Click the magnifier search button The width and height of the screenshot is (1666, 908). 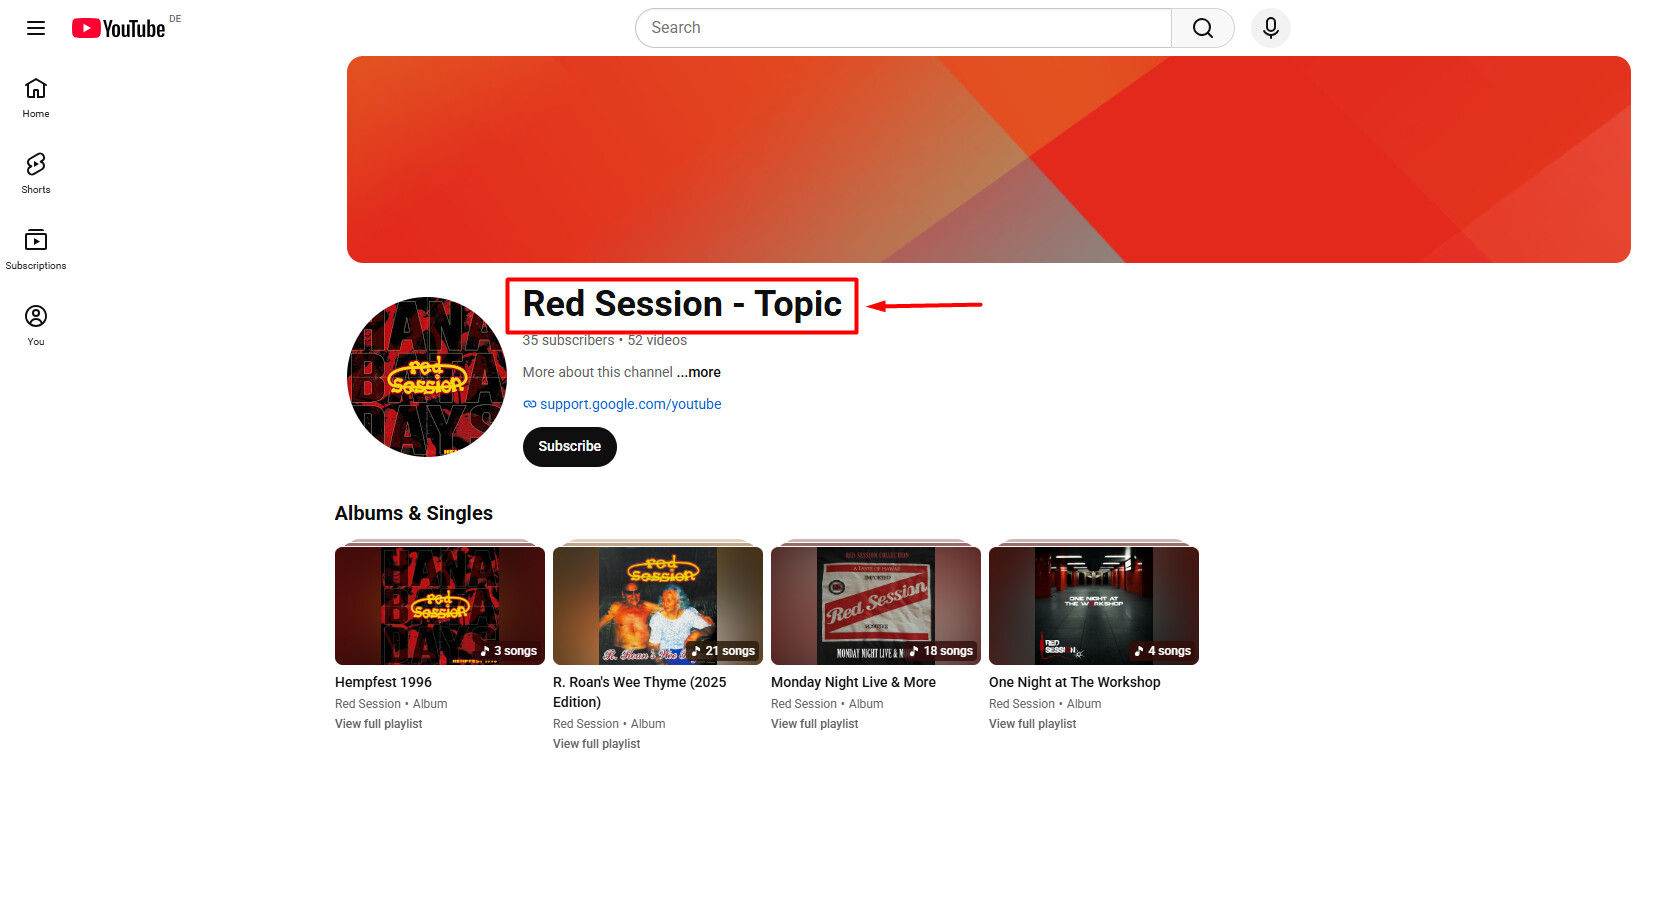coord(1203,28)
